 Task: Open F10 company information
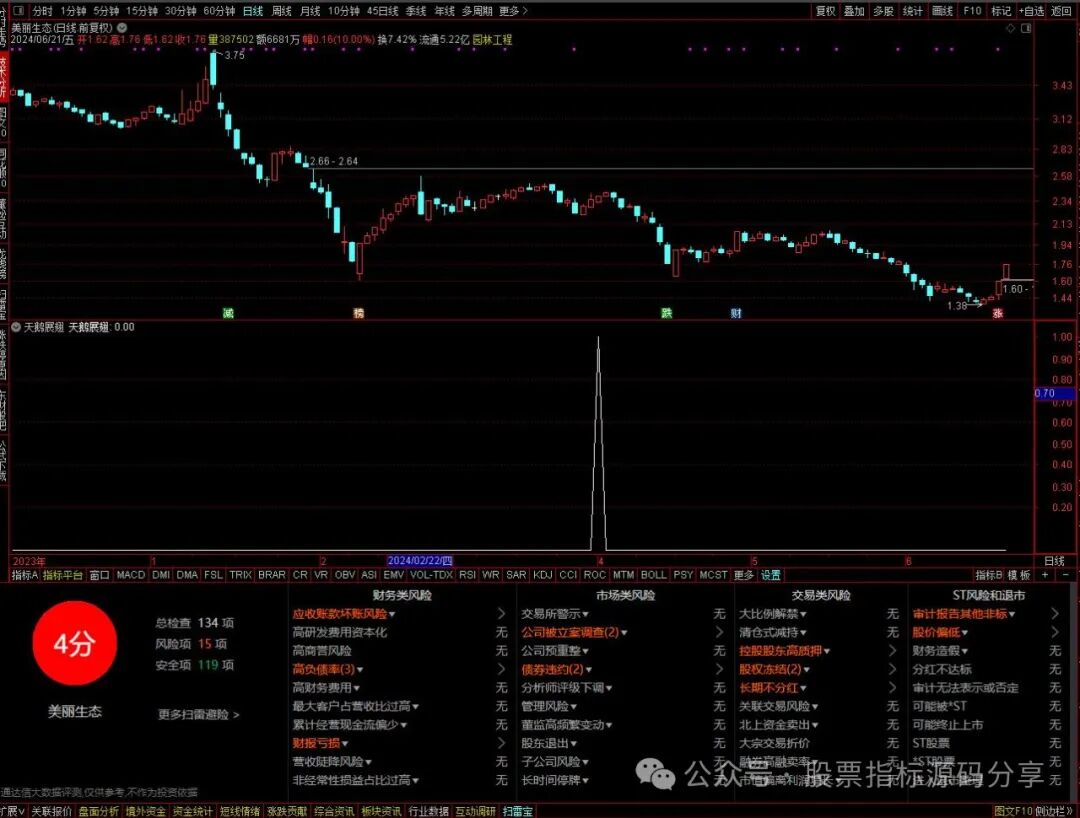point(972,11)
